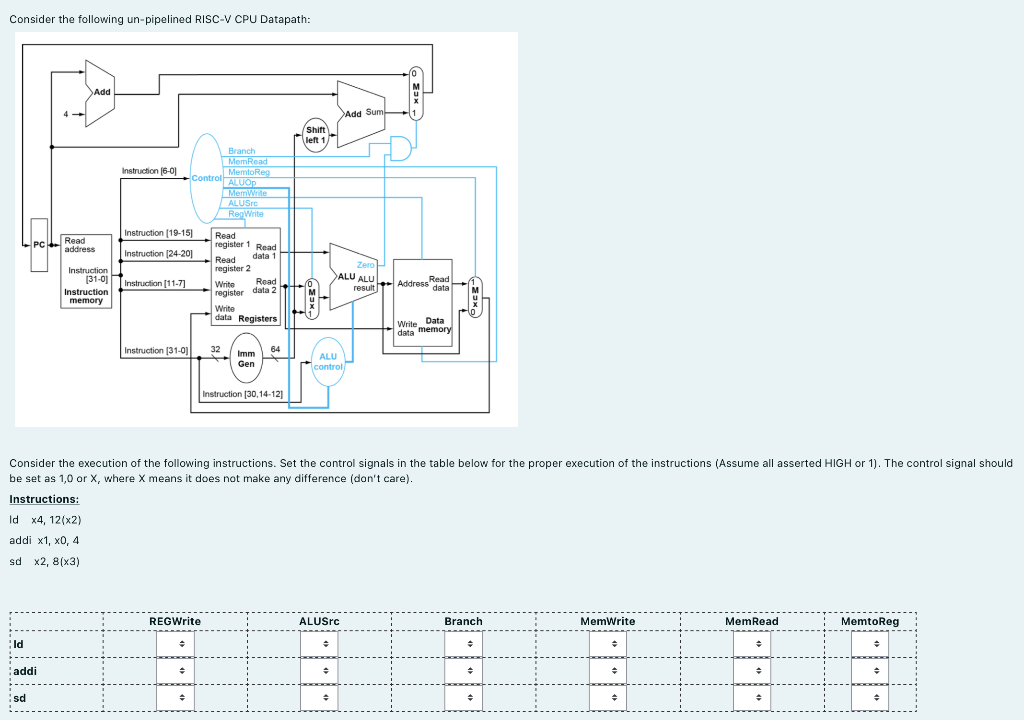This screenshot has width=1024, height=720.
Task: Open the Branch selector for the sd row
Action: [x=463, y=696]
